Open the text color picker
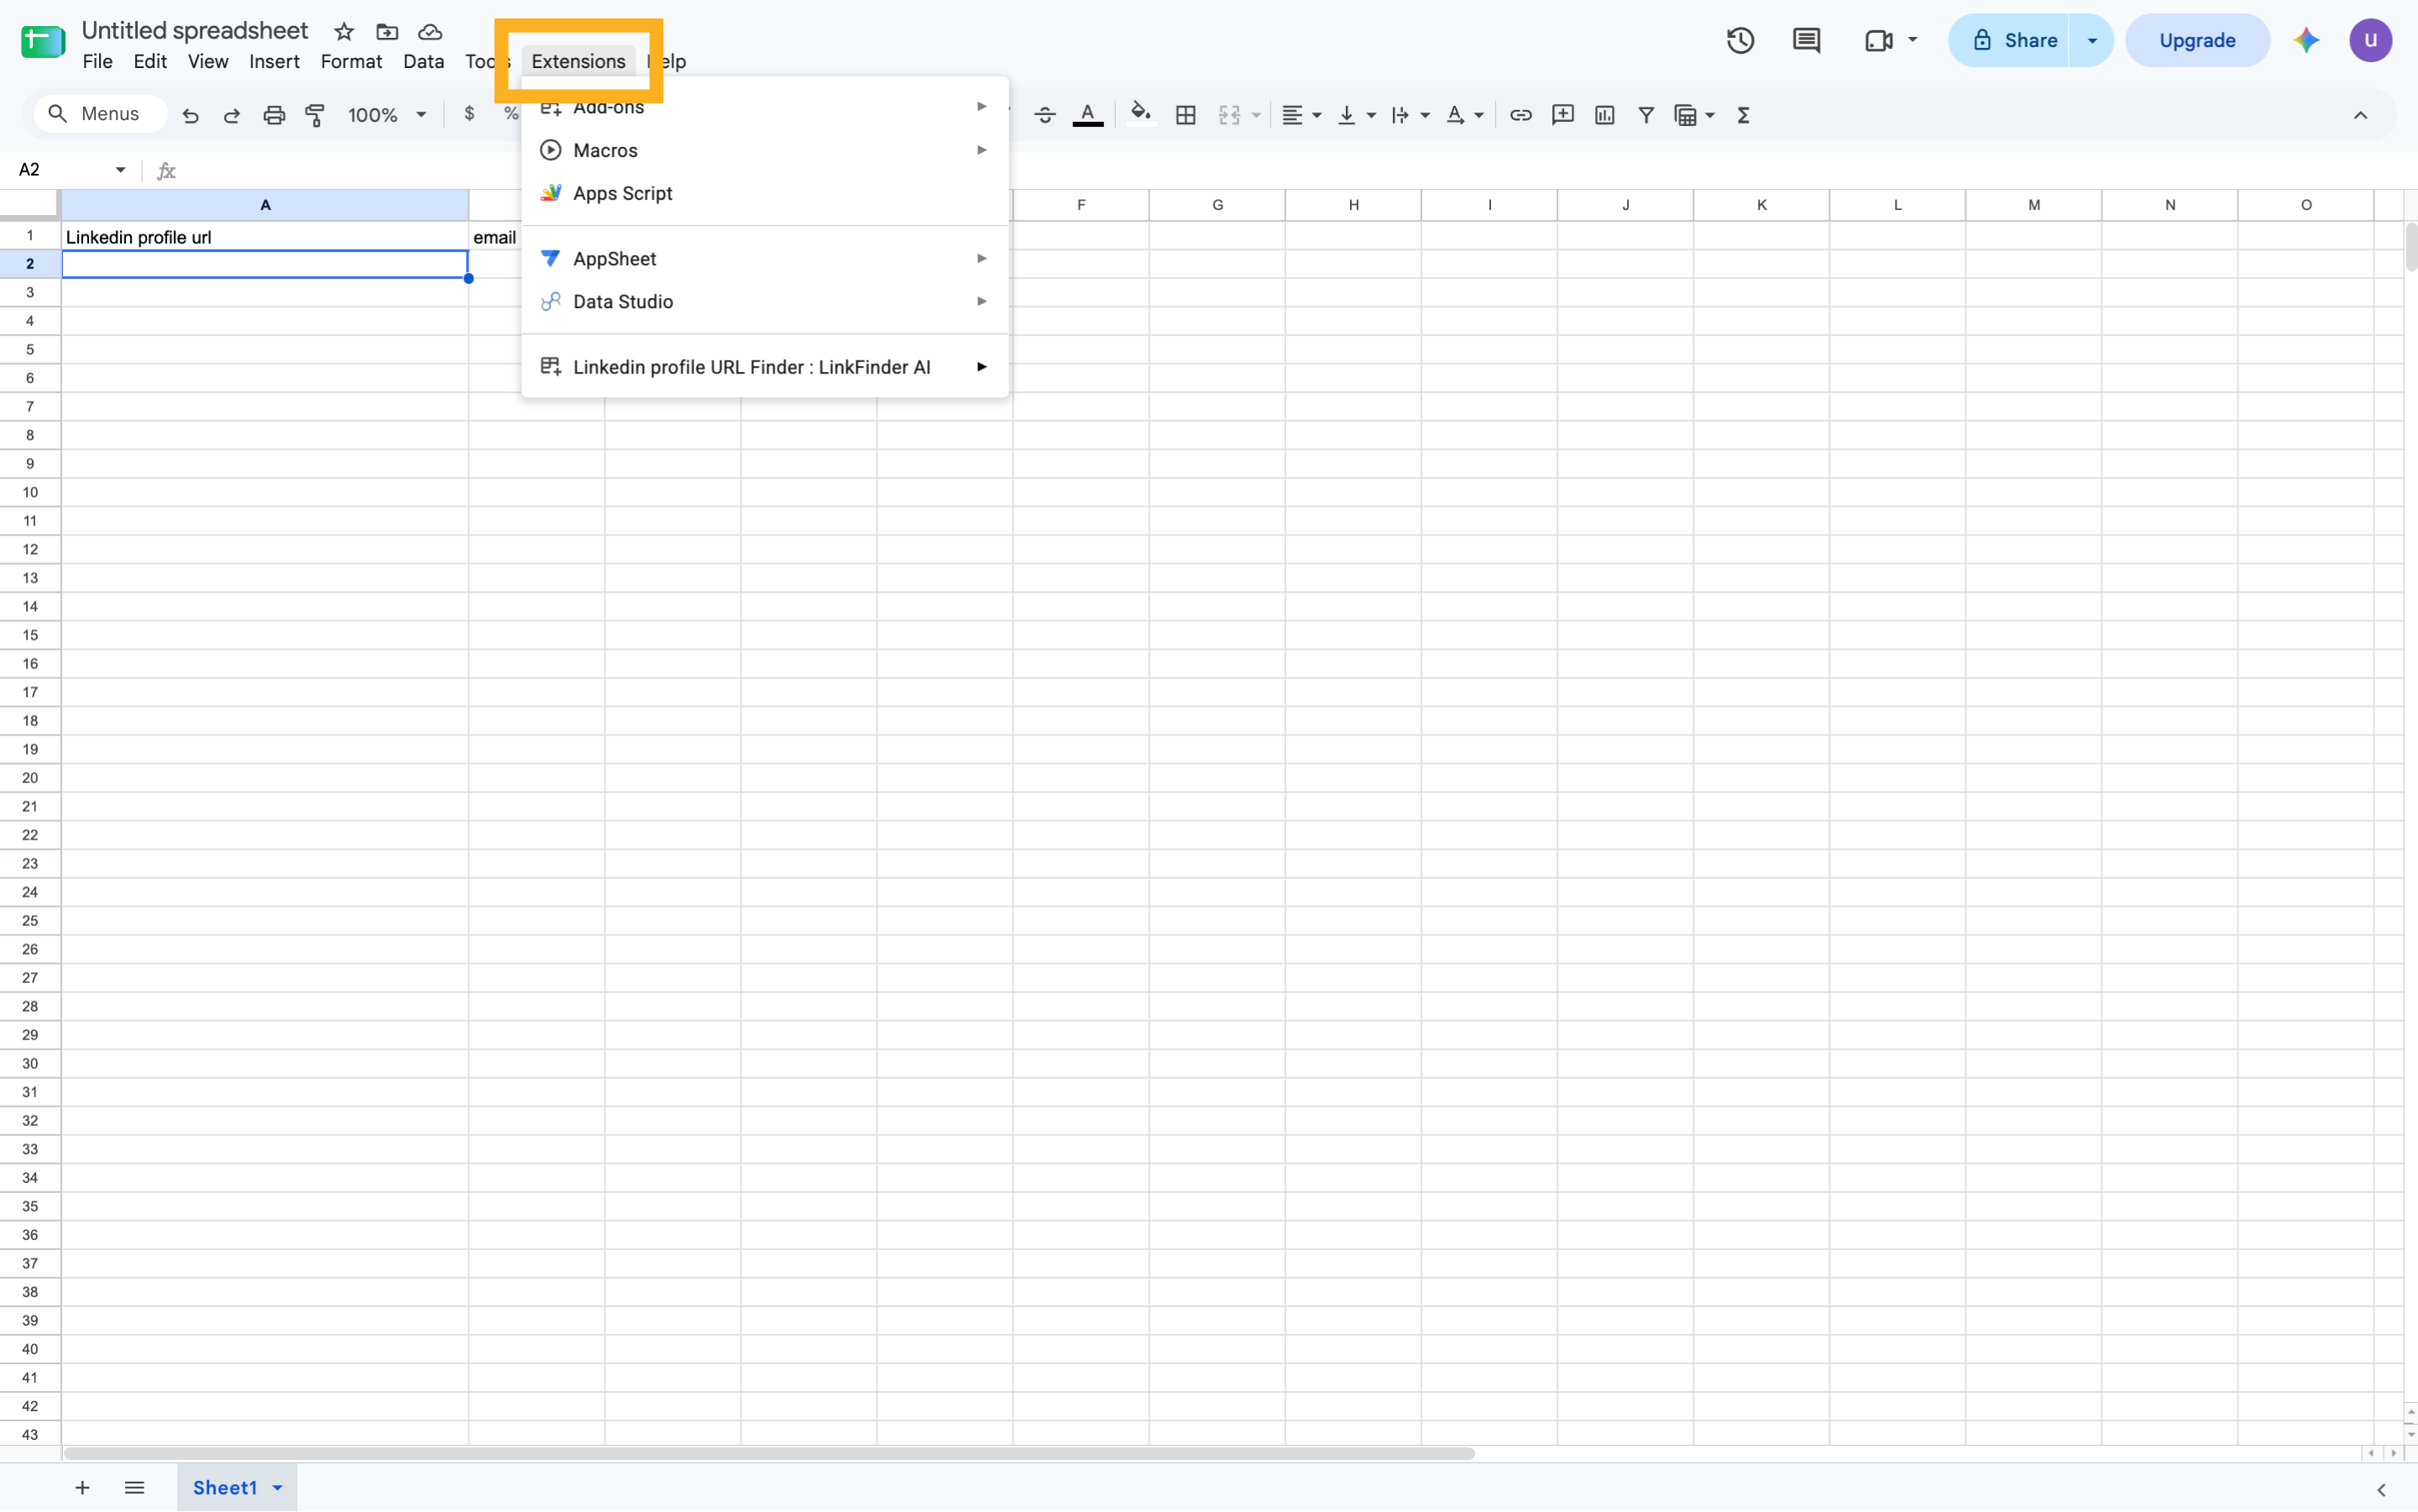Viewport: 2418px width, 1512px height. (1088, 115)
